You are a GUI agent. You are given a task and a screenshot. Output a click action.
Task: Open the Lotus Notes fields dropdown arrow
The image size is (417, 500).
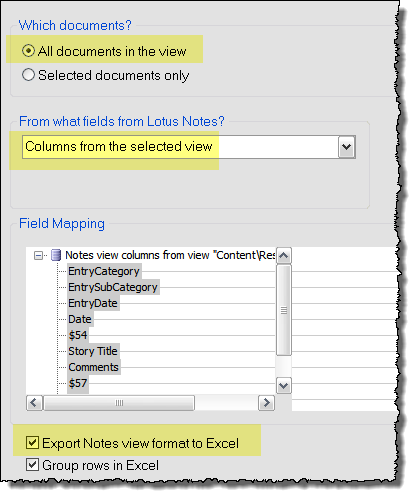(347, 147)
